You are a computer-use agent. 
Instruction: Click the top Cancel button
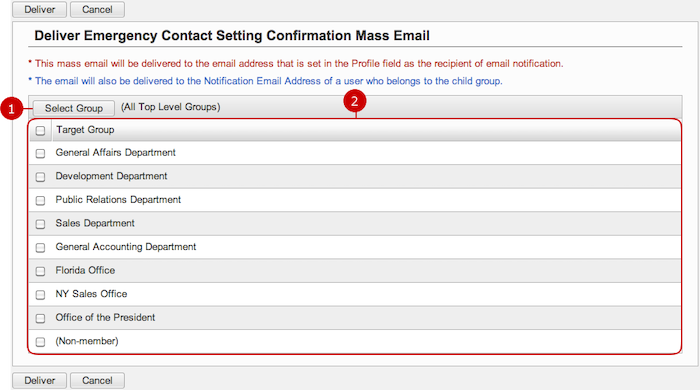(97, 9)
